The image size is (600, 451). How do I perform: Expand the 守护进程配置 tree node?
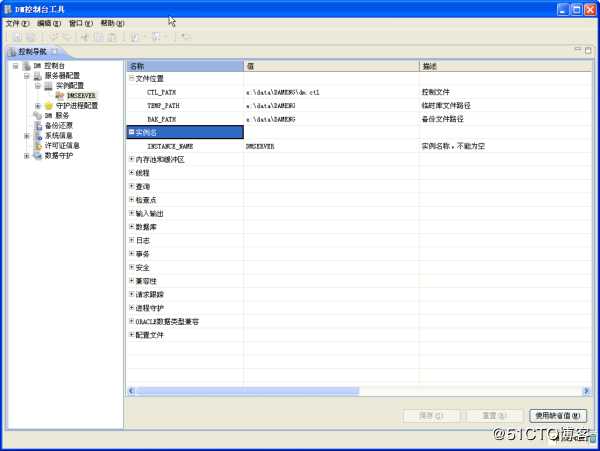click(x=37, y=106)
